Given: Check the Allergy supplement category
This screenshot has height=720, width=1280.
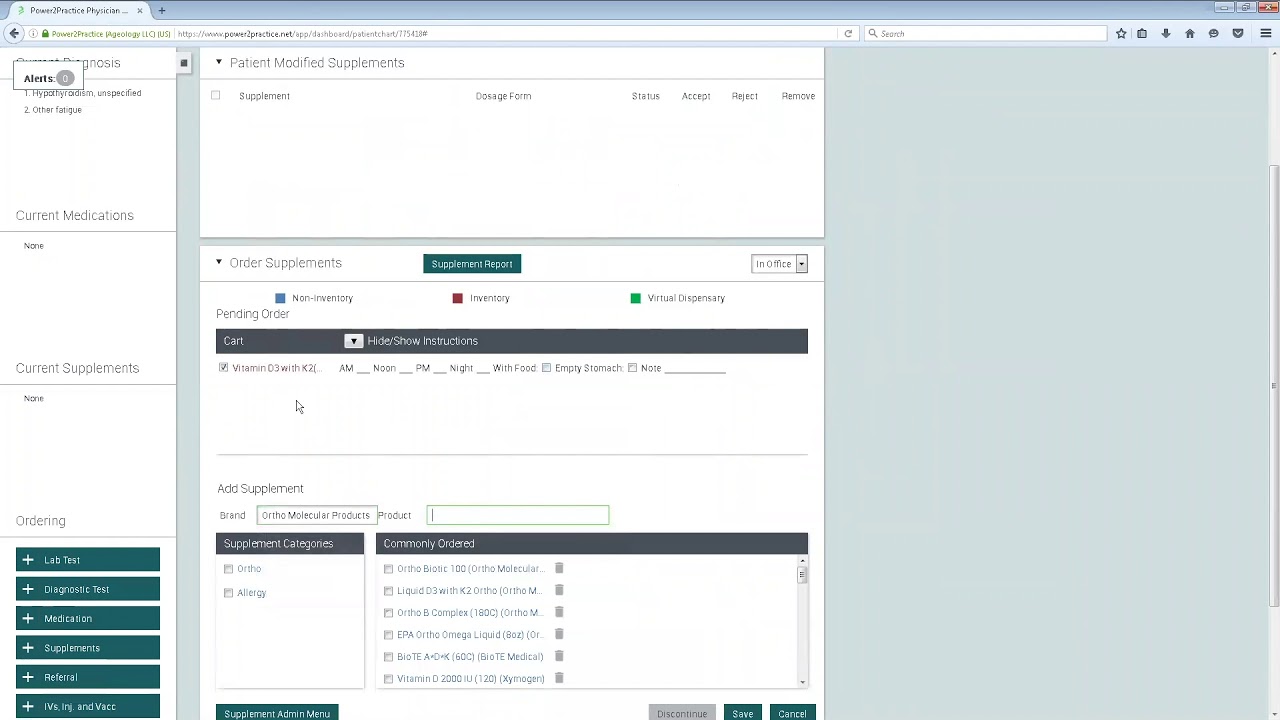Looking at the screenshot, I should [x=228, y=593].
